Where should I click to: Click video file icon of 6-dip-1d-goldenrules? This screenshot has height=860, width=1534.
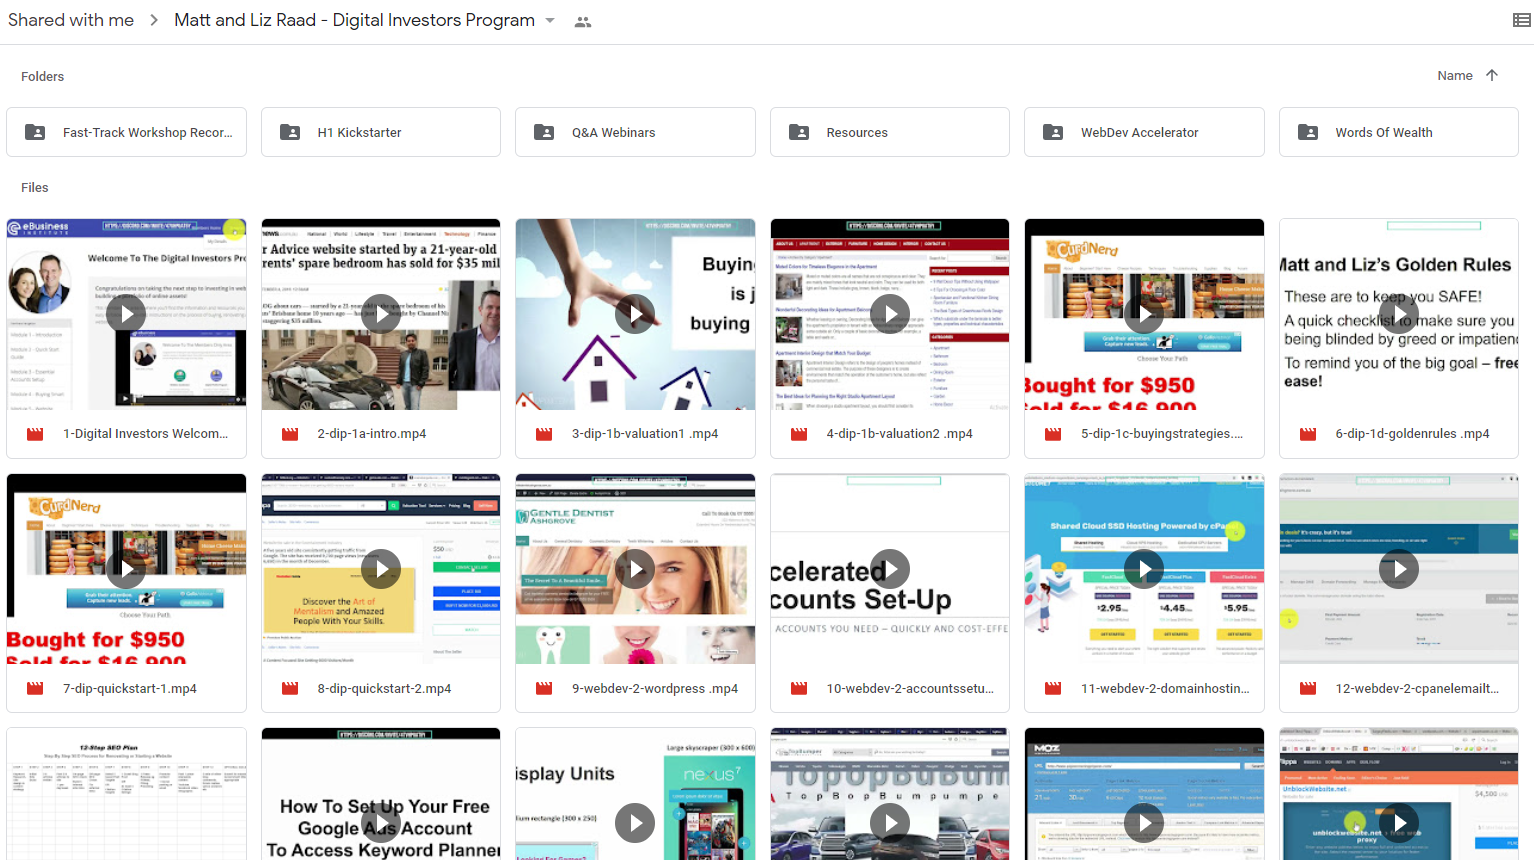(x=1308, y=434)
